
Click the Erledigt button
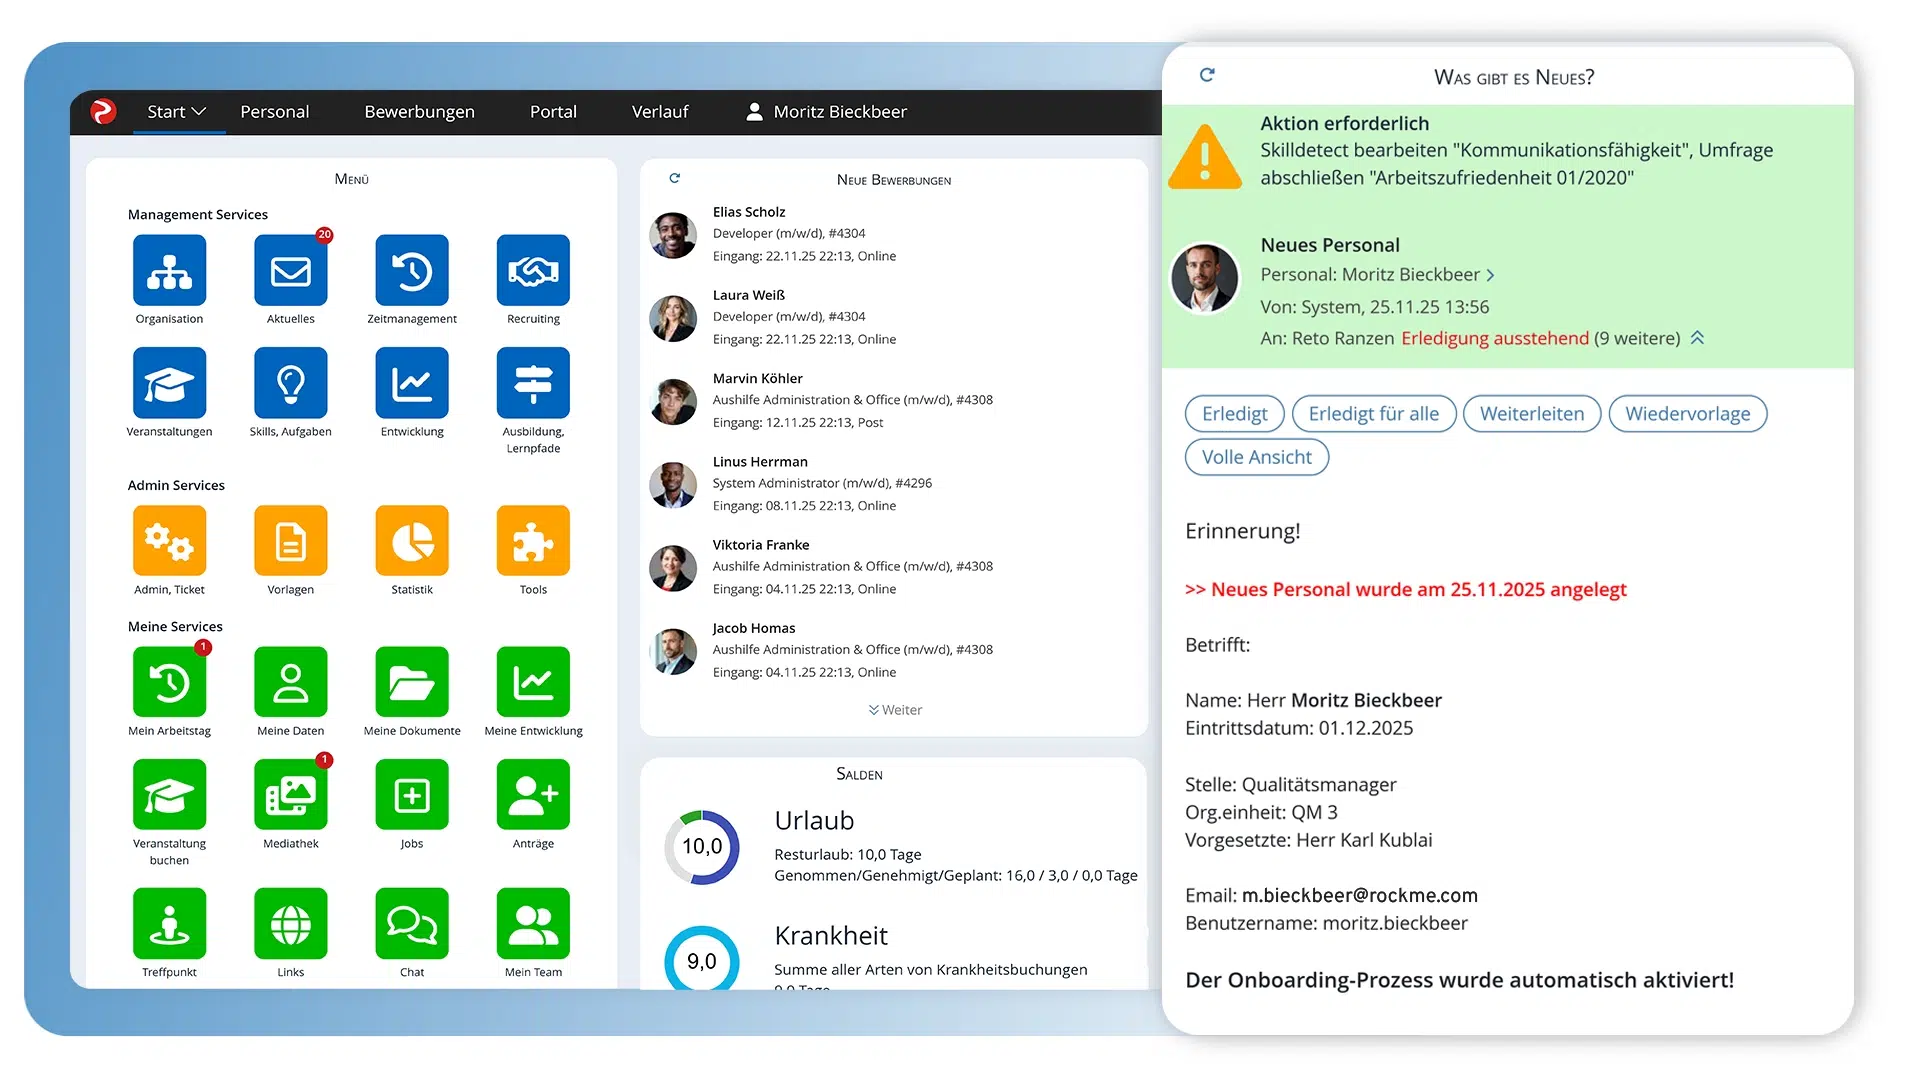1234,414
